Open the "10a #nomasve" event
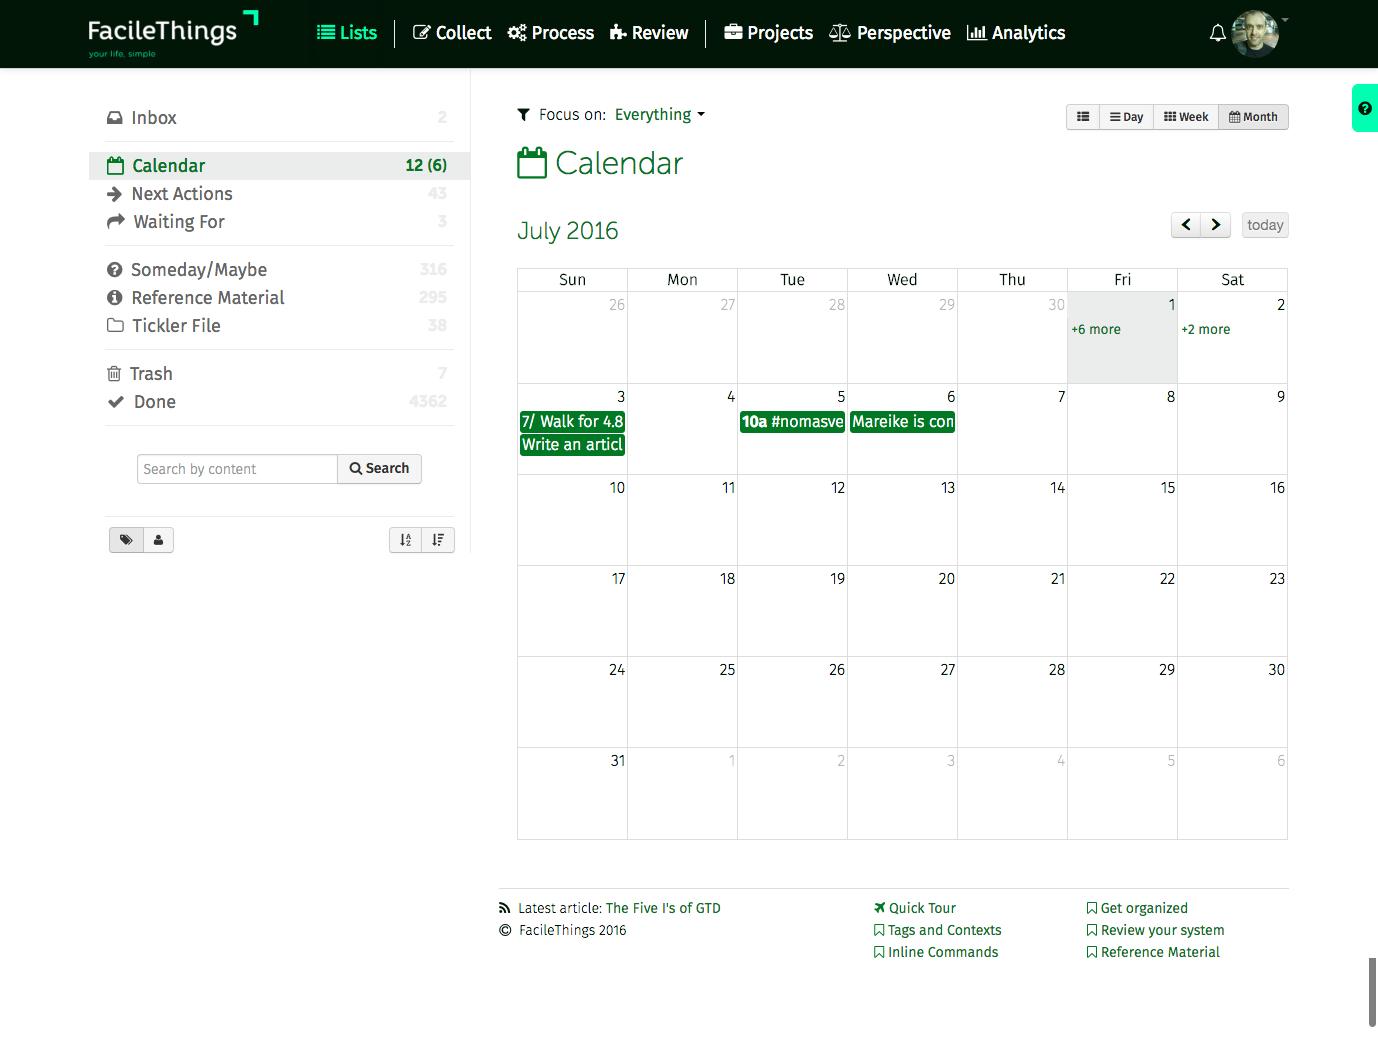The width and height of the screenshot is (1378, 1045). [x=792, y=422]
